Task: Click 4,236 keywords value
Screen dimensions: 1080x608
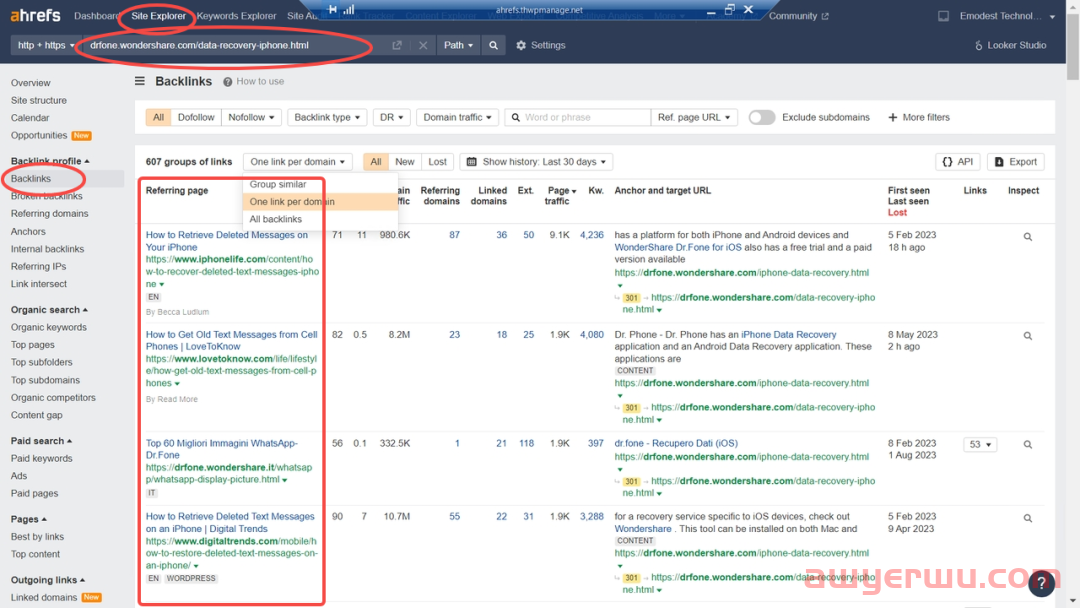Action: (592, 235)
